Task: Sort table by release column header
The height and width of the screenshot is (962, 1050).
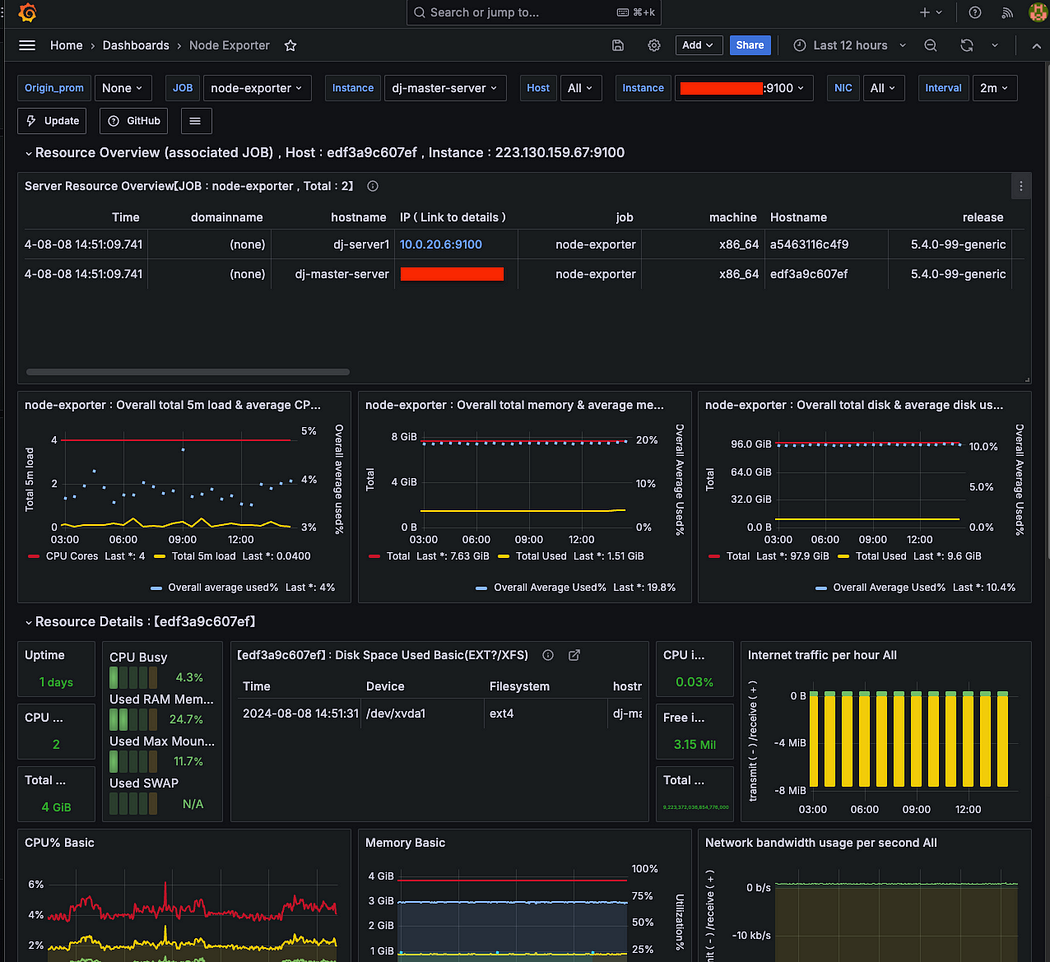Action: click(983, 218)
